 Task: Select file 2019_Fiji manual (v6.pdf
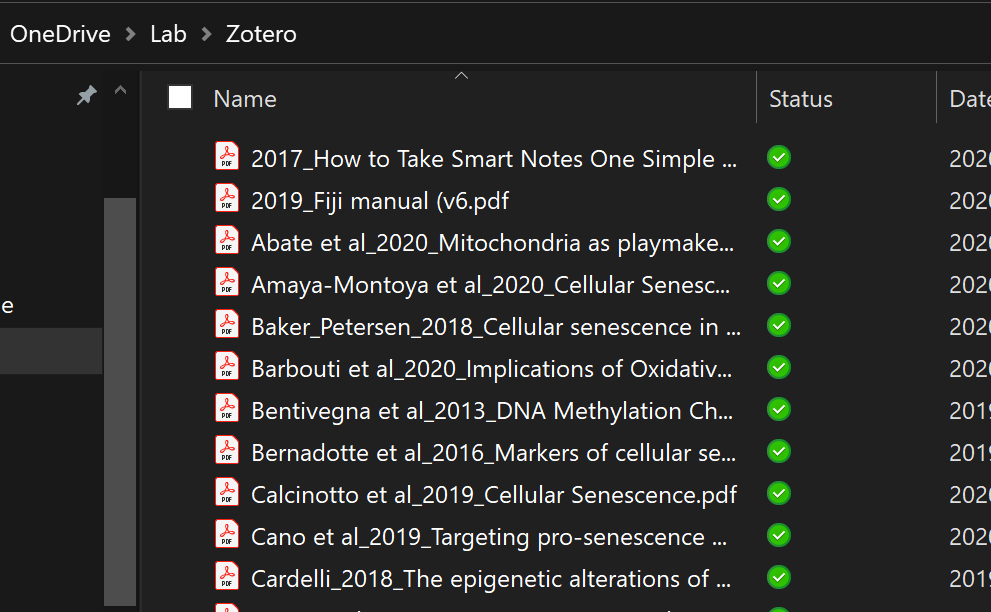(x=380, y=201)
